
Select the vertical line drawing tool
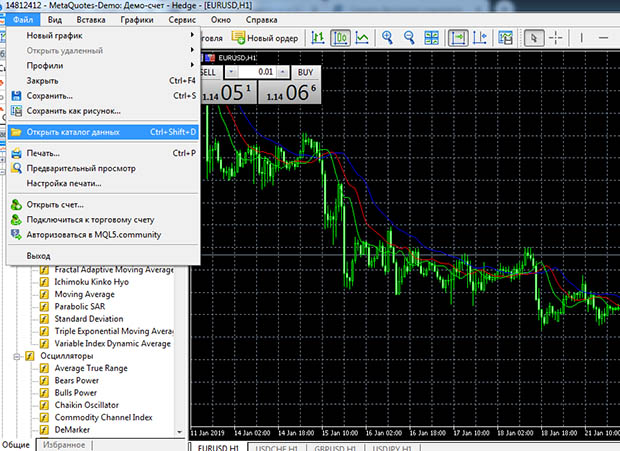pos(581,38)
